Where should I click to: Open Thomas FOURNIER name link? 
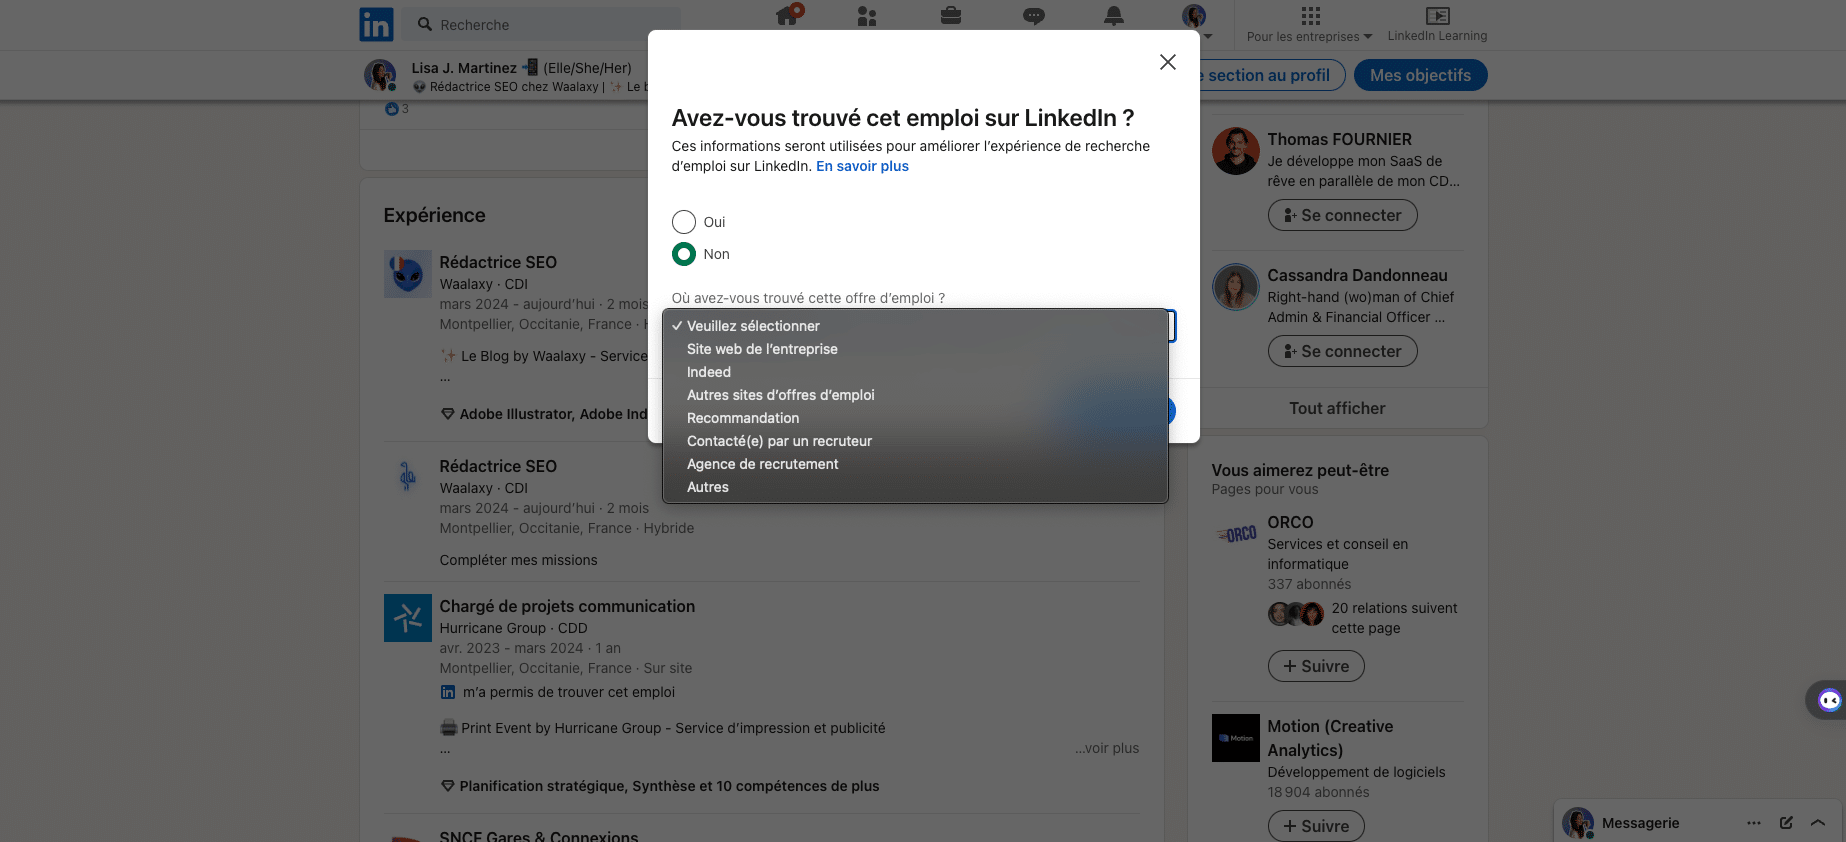1339,139
